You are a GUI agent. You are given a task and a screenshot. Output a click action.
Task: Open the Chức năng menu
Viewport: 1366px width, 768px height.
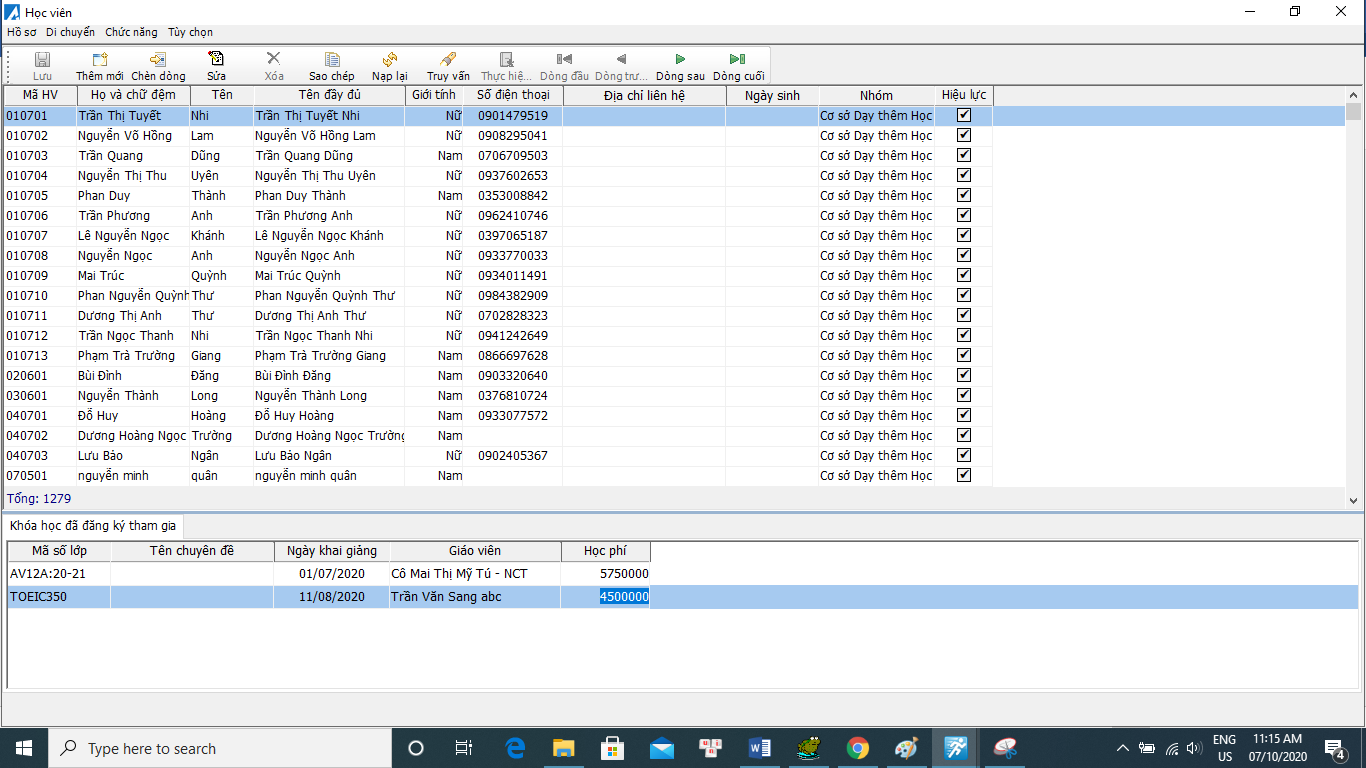tap(131, 32)
